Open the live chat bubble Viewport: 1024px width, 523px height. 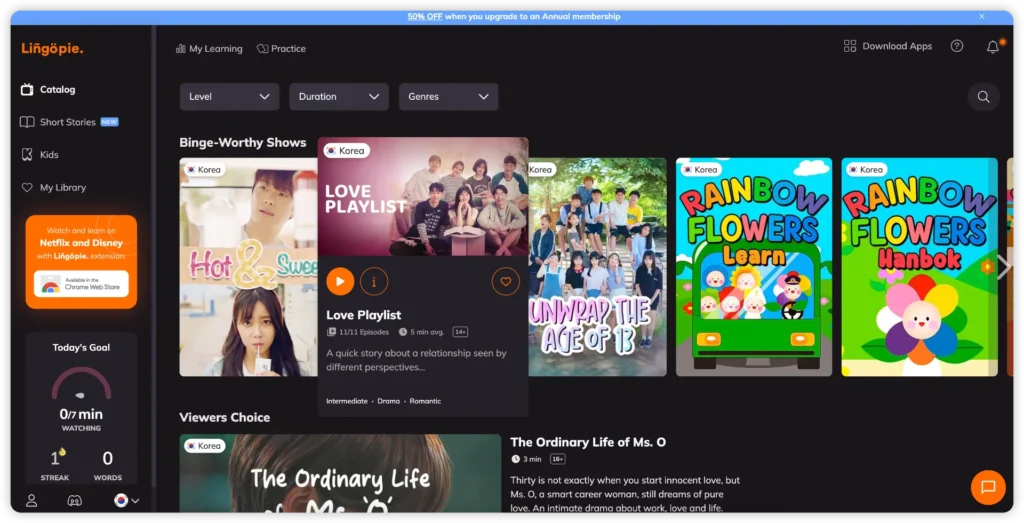(988, 487)
